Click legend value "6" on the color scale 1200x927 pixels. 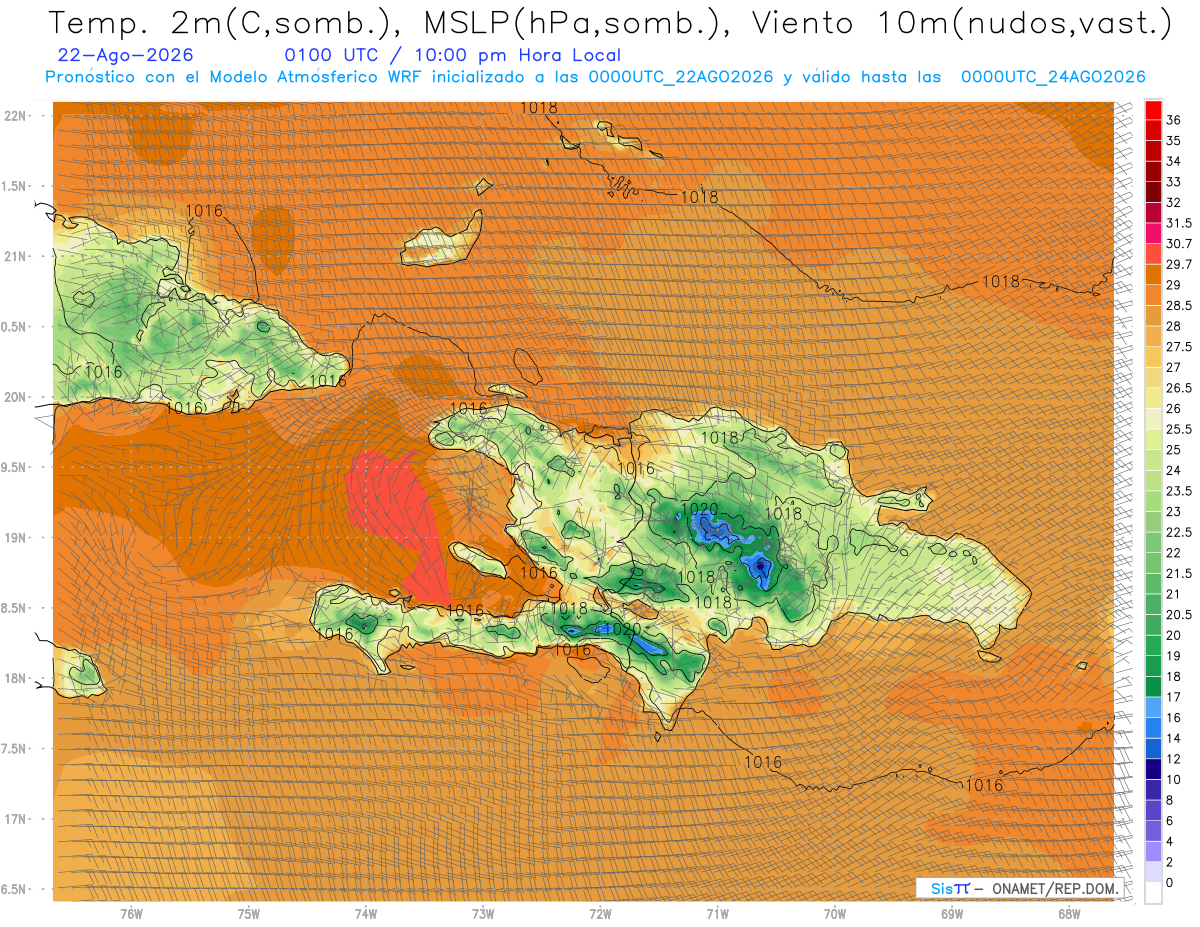pos(1170,821)
